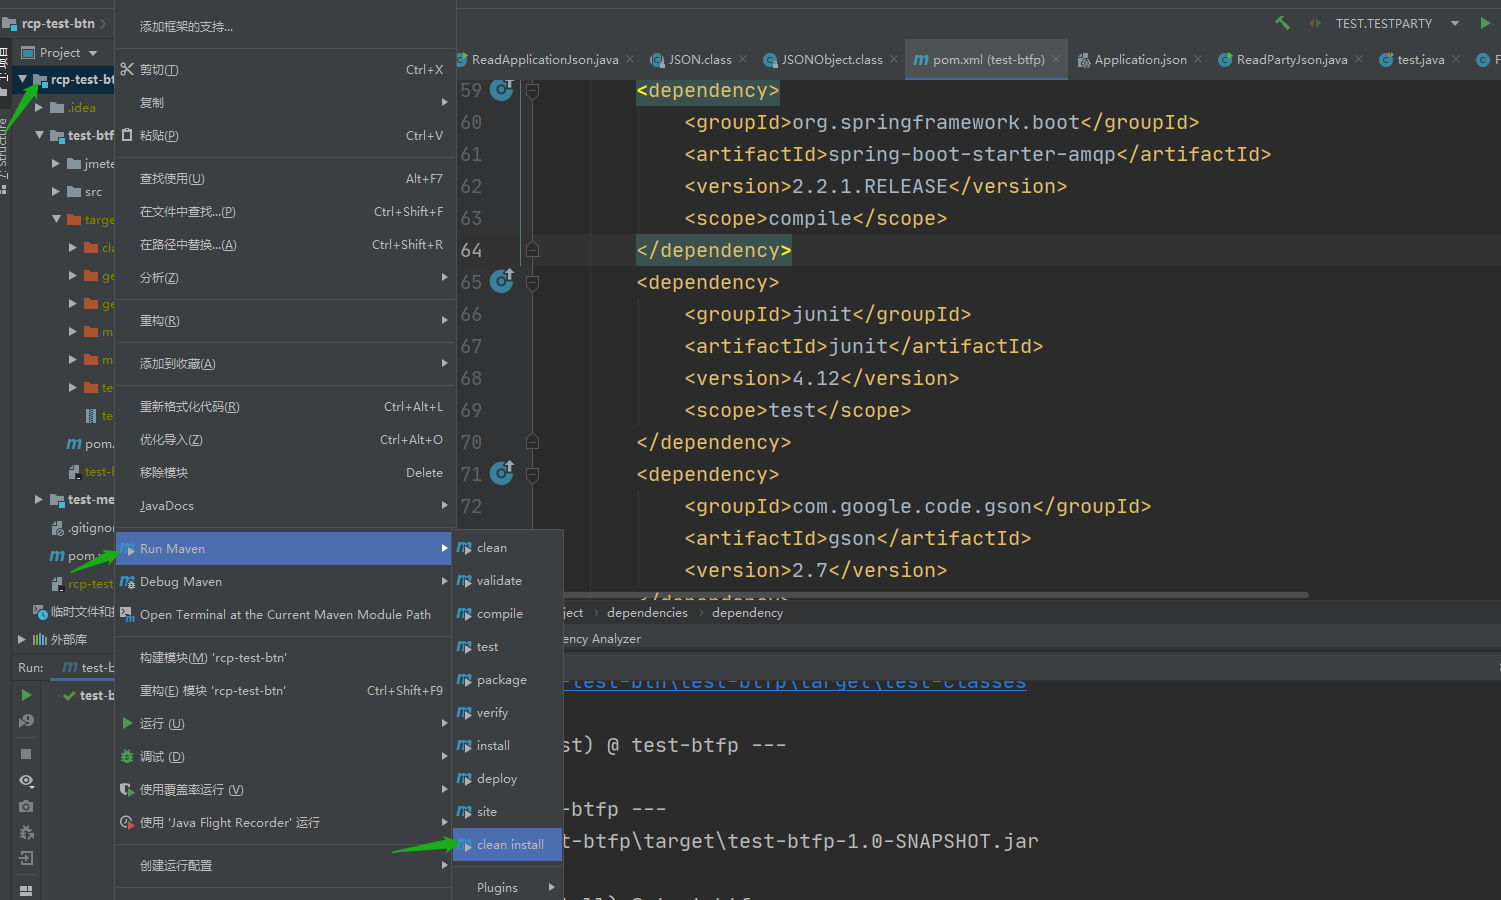Viewport: 1501px width, 900px height.
Task: Stop the process with the square stop icon
Action: click(x=26, y=754)
